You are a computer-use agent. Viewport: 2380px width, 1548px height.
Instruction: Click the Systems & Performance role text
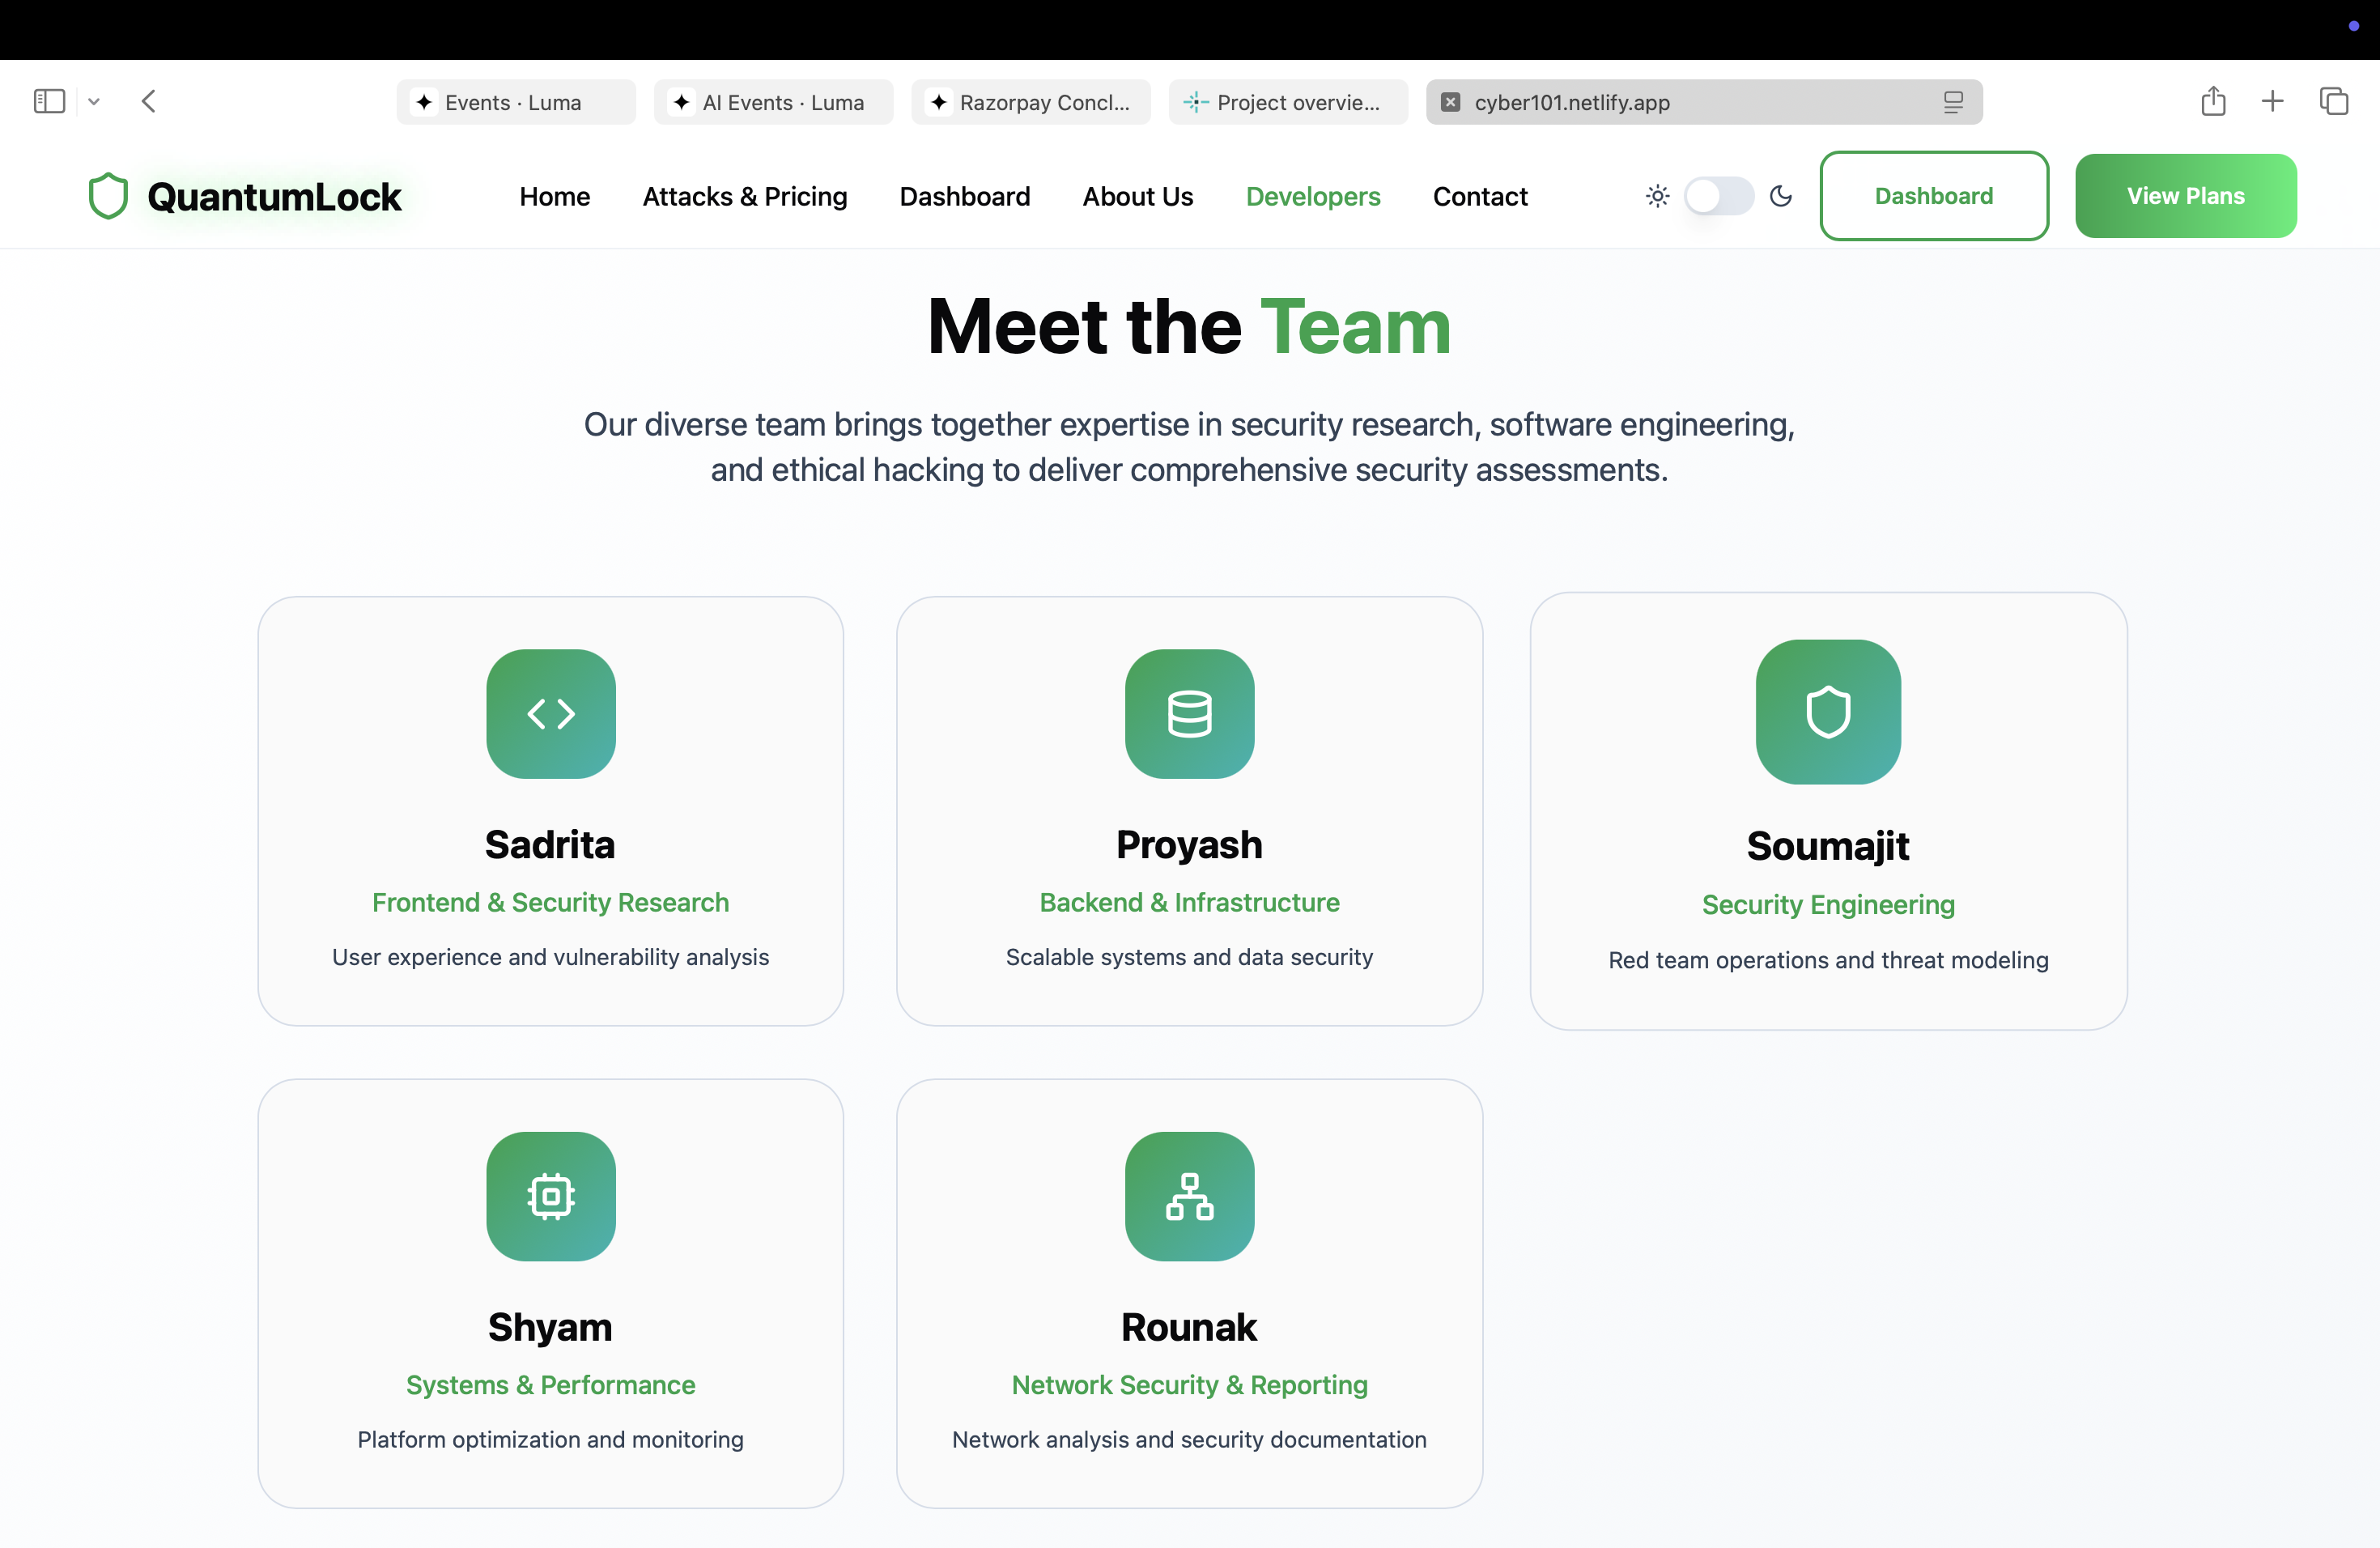551,1385
